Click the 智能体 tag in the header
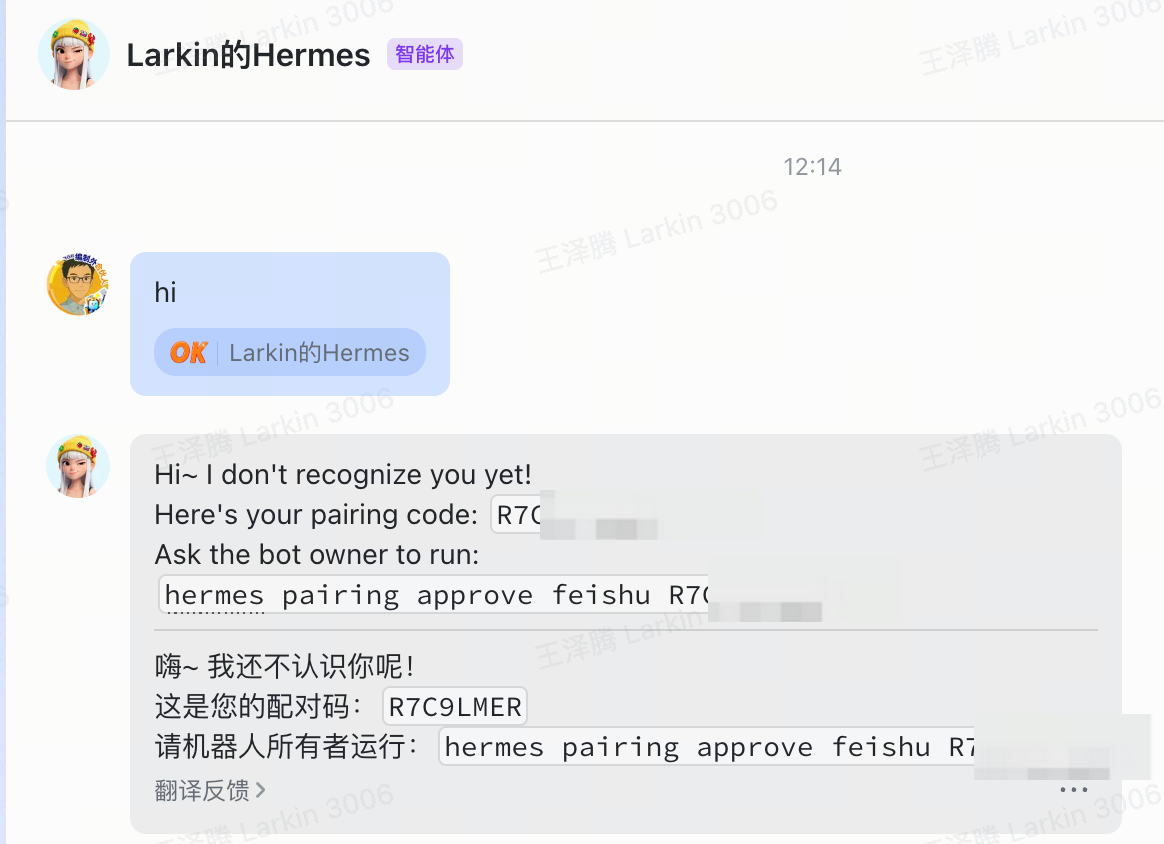This screenshot has width=1164, height=844. [424, 54]
